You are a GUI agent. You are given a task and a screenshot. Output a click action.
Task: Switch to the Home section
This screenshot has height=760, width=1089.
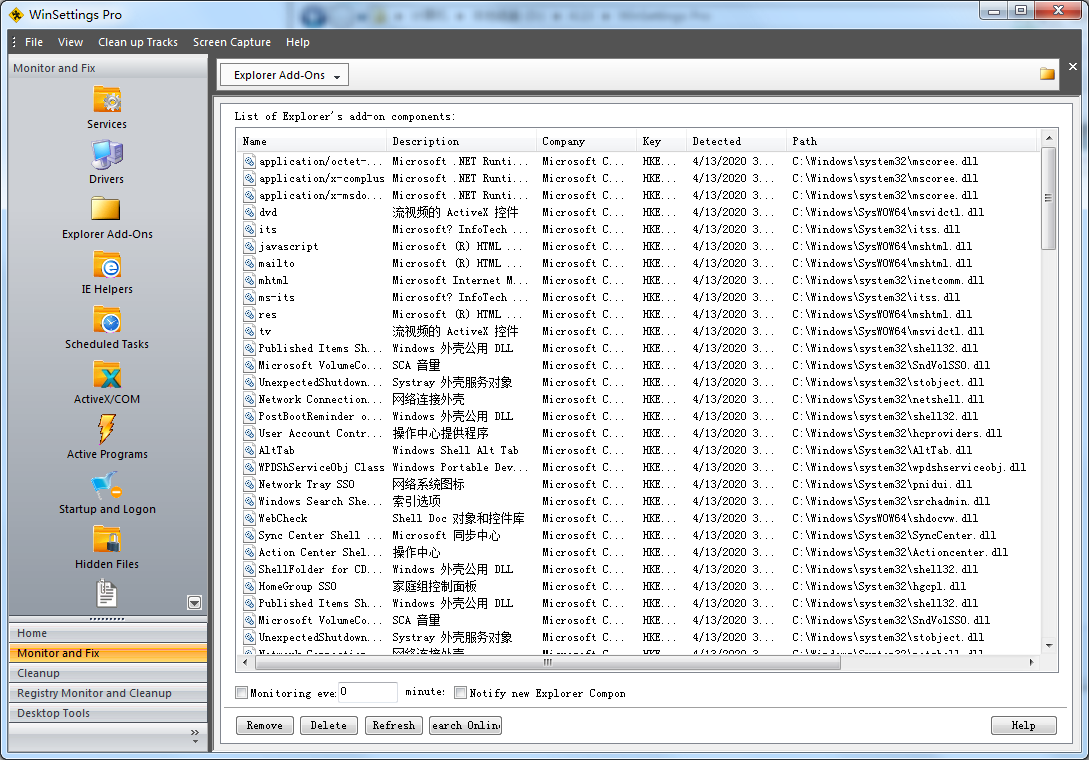108,633
